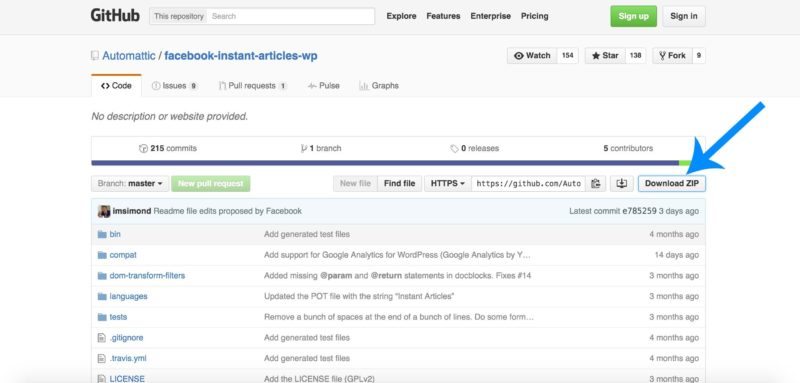Open Enterprise in the top navigation
This screenshot has height=383, width=800.
490,16
